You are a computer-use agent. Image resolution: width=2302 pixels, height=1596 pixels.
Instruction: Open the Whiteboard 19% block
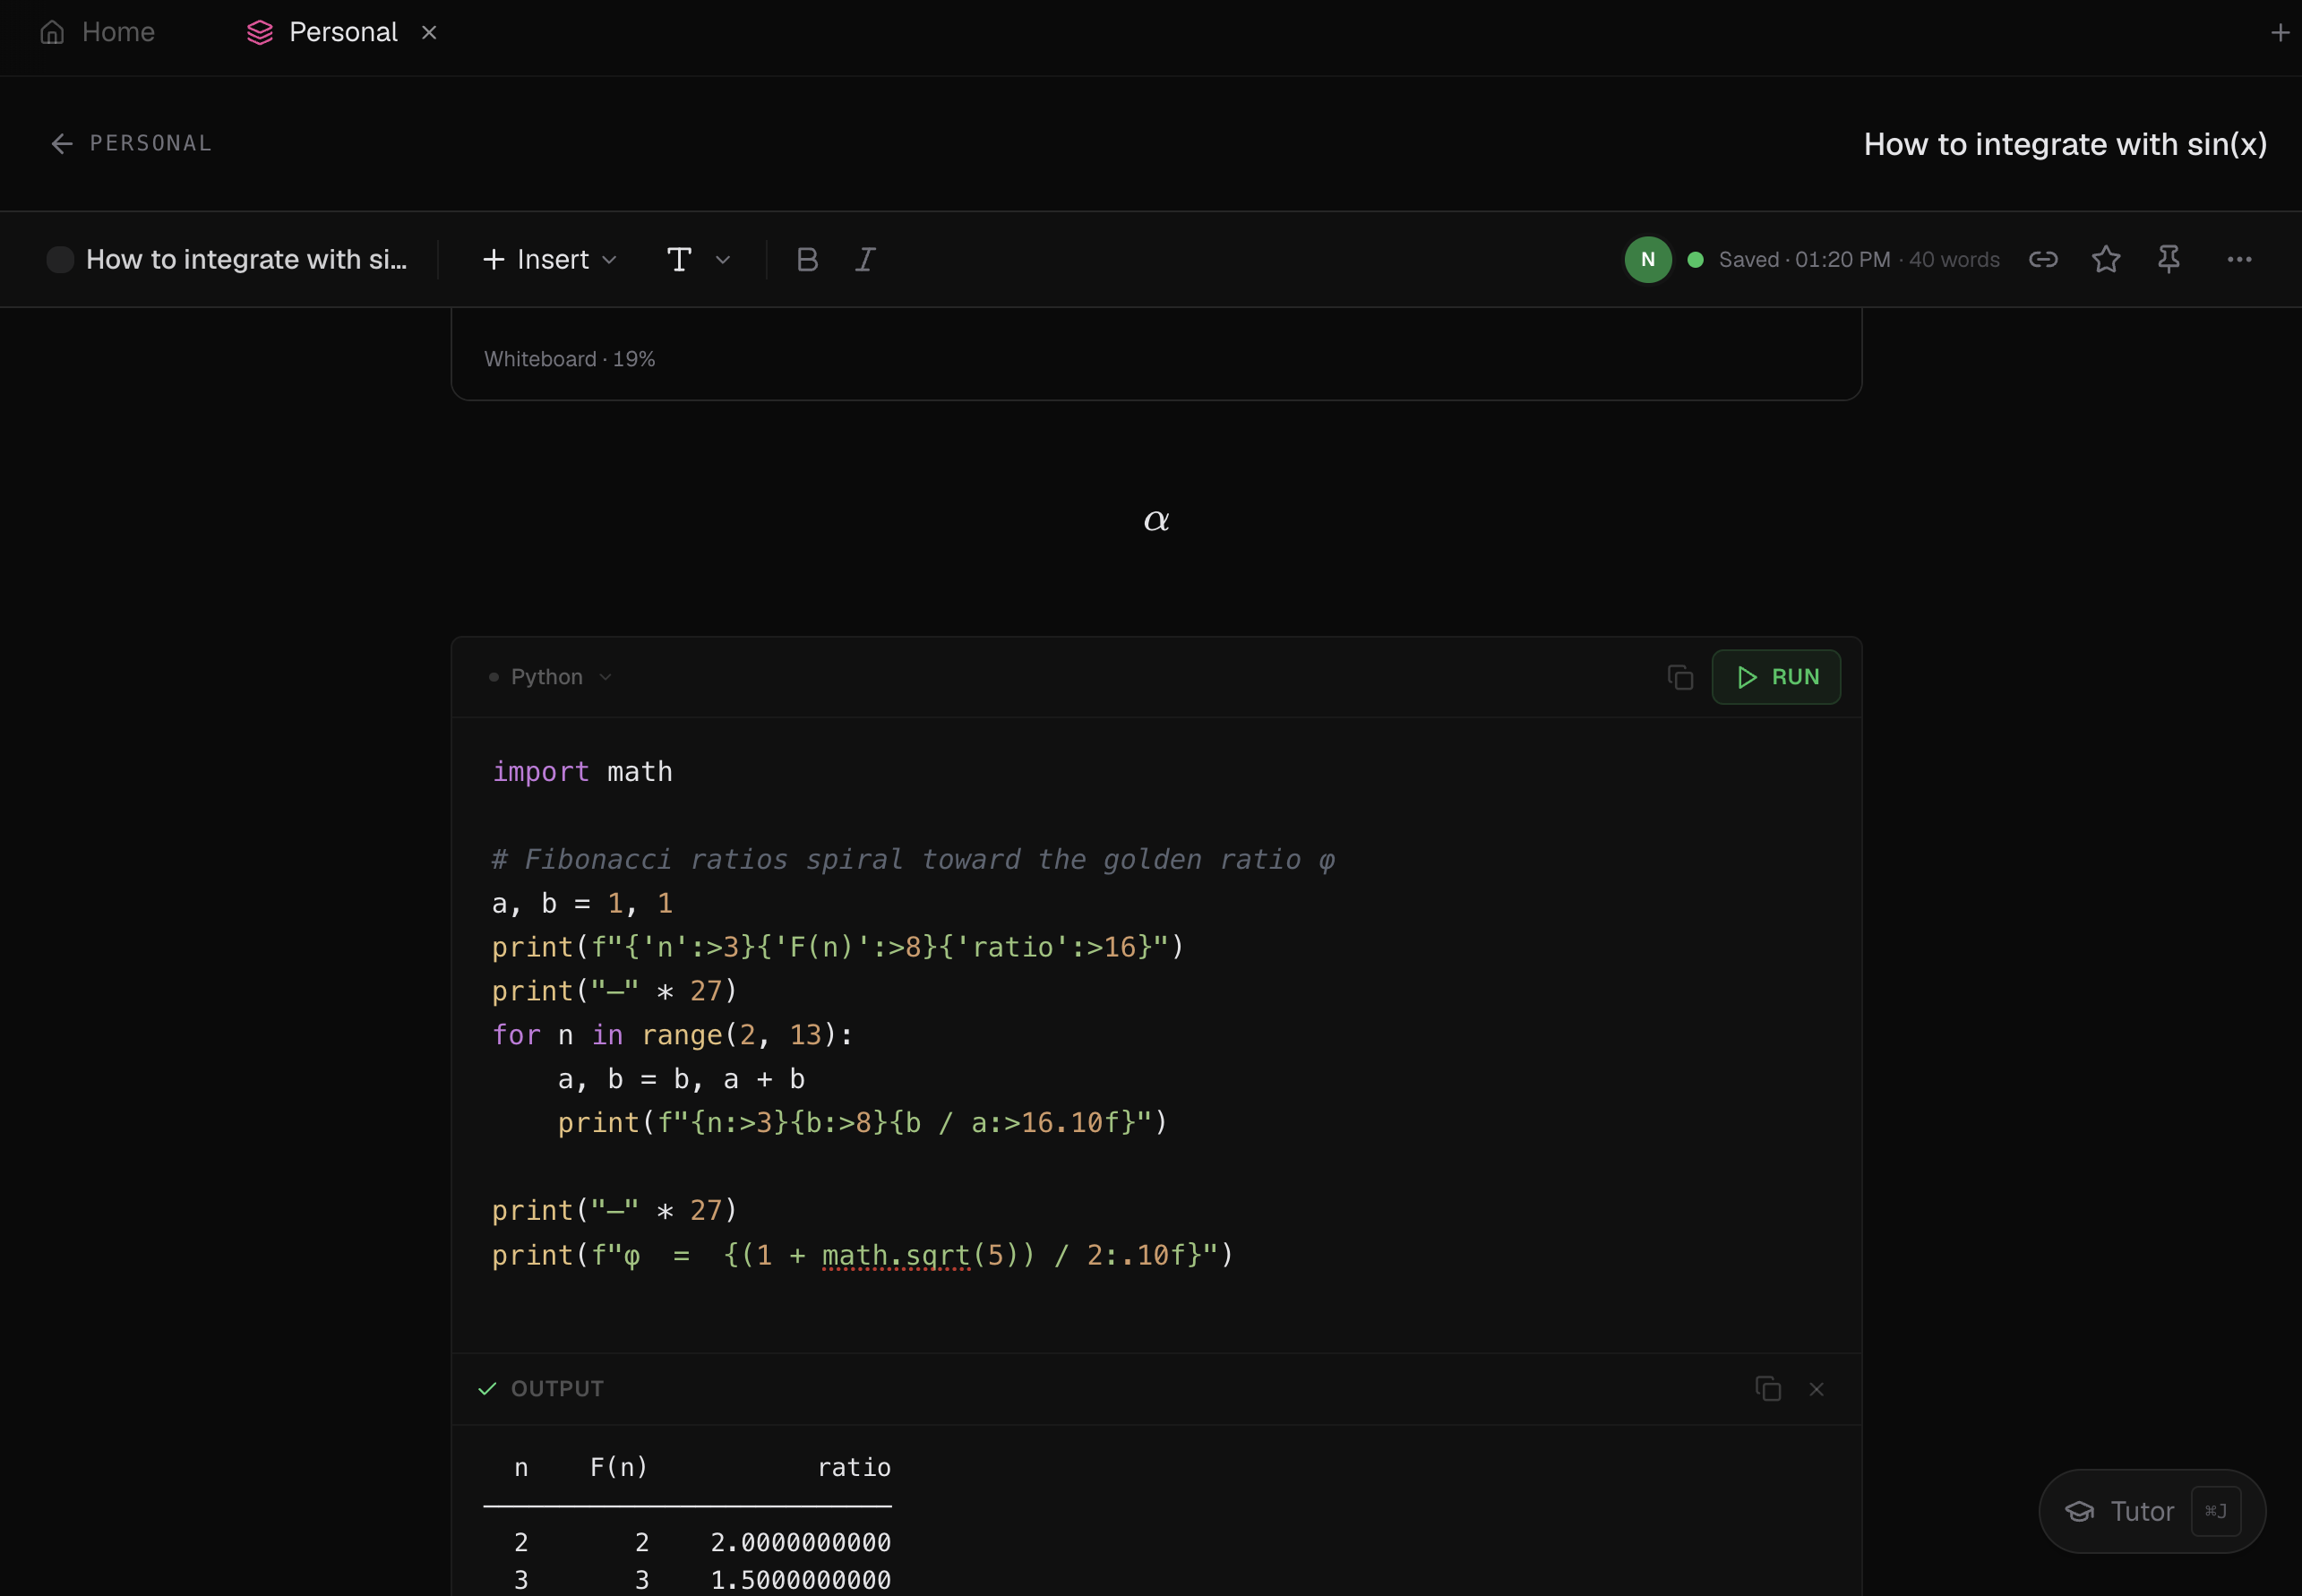[x=1156, y=354]
